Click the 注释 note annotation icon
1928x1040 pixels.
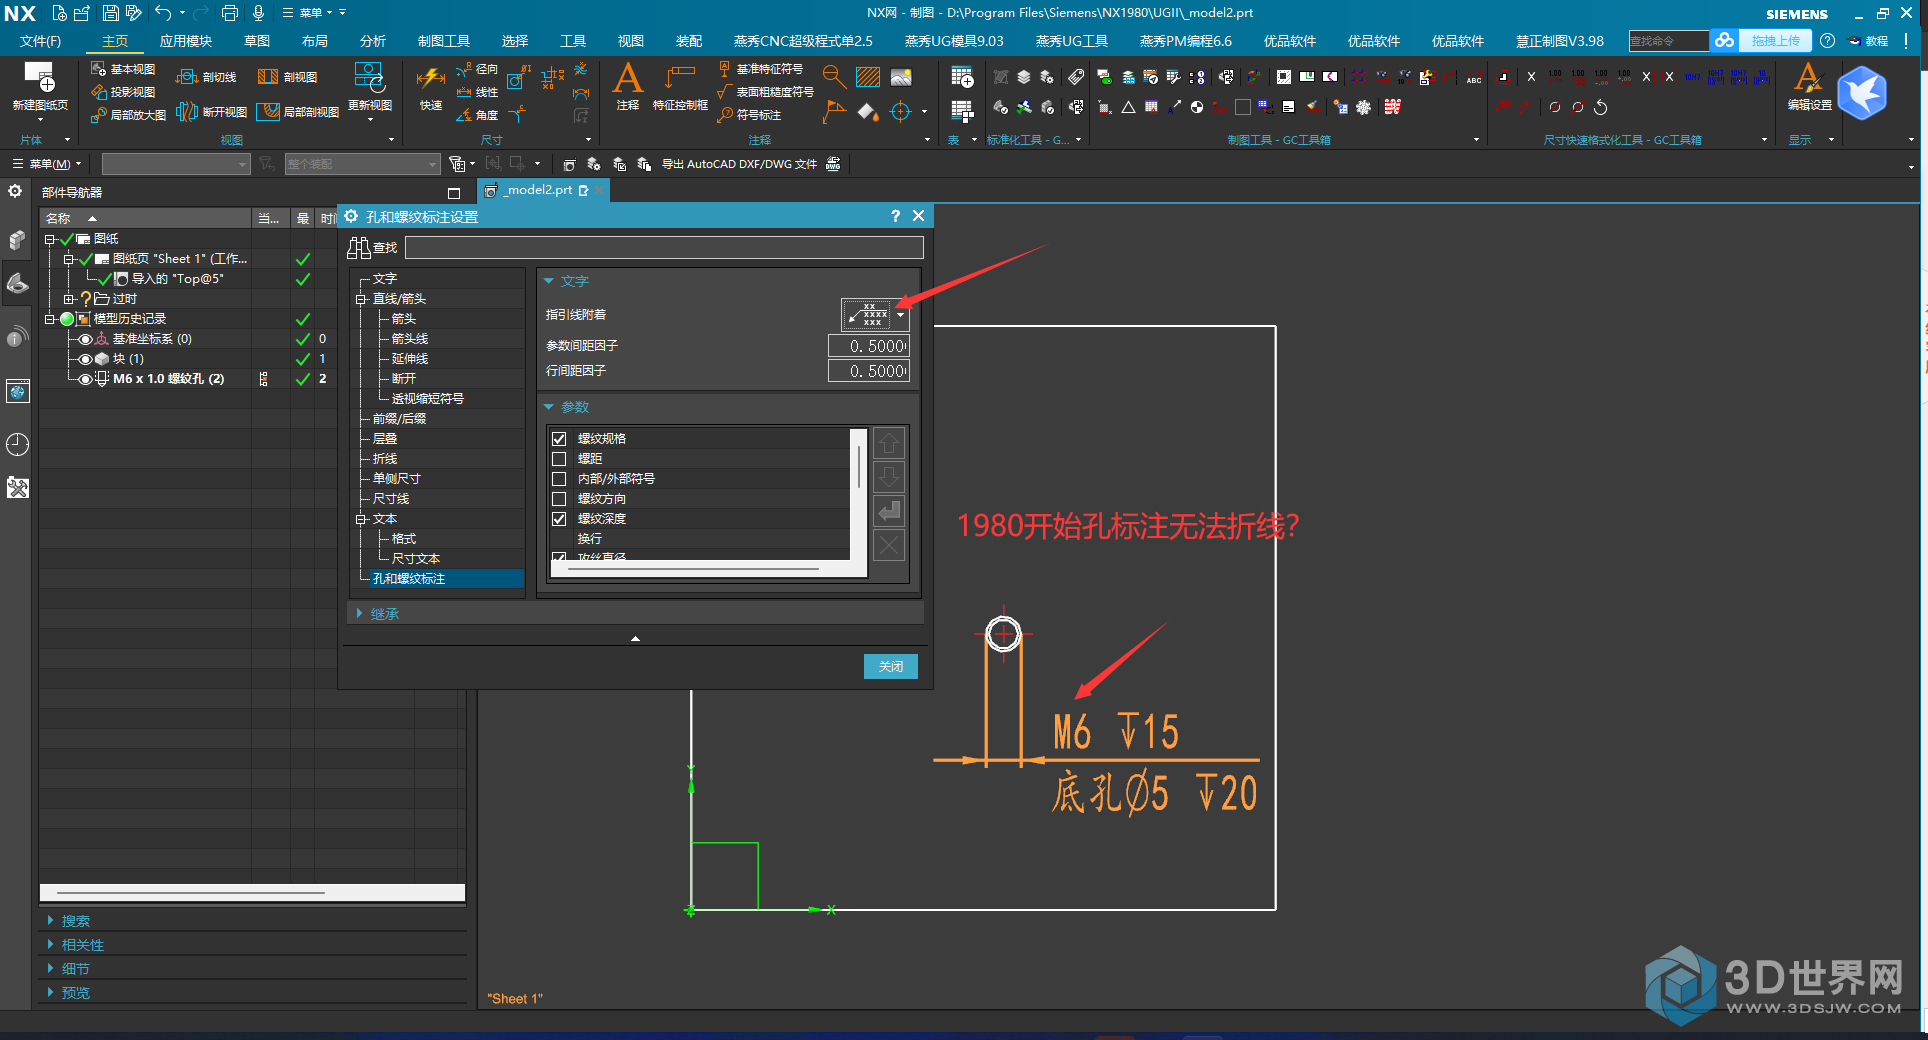(x=628, y=86)
